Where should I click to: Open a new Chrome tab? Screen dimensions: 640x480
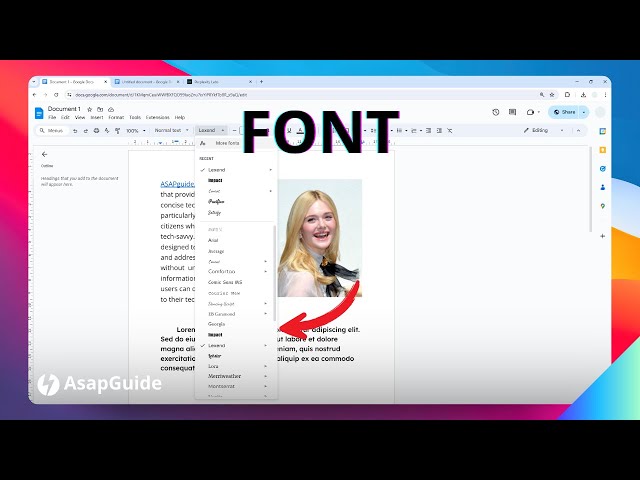point(261,82)
